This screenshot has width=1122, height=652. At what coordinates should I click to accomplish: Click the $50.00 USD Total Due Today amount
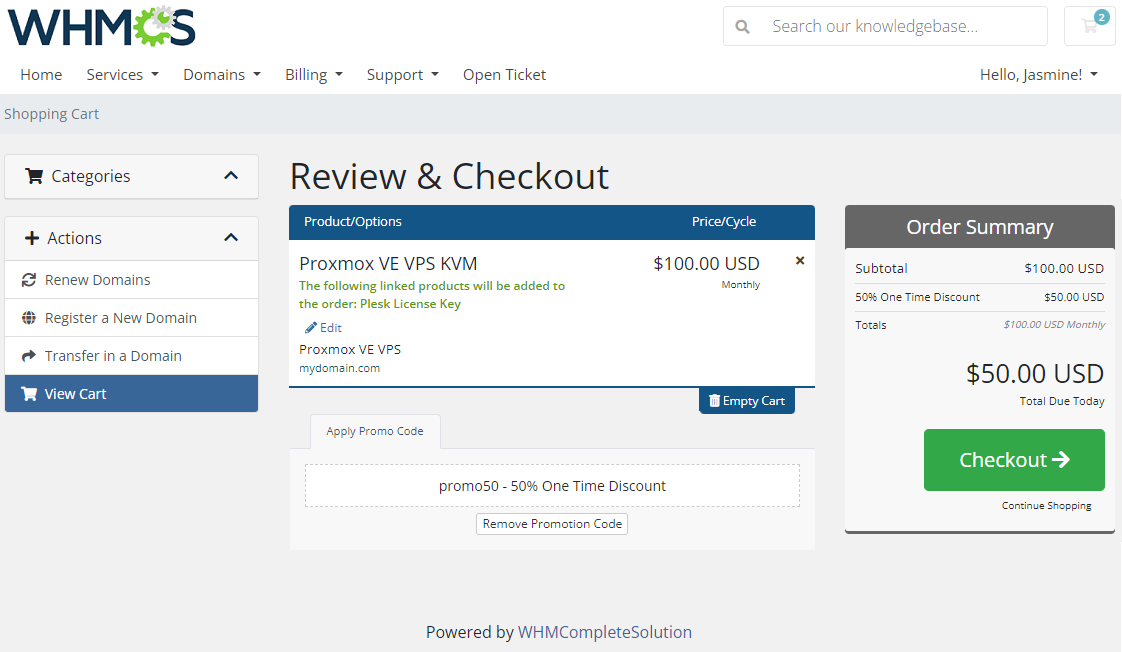[1035, 374]
